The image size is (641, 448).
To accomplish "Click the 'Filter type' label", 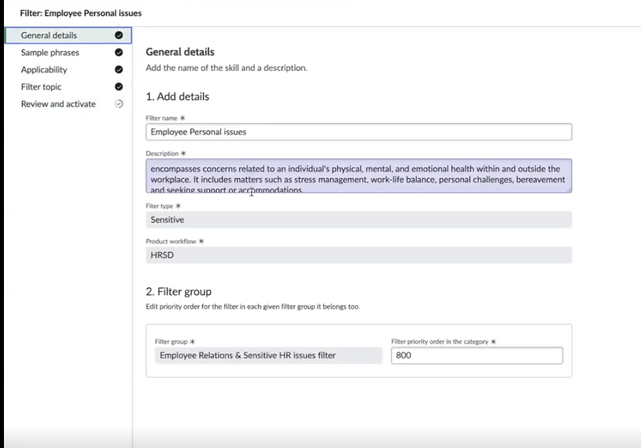I will (x=159, y=206).
